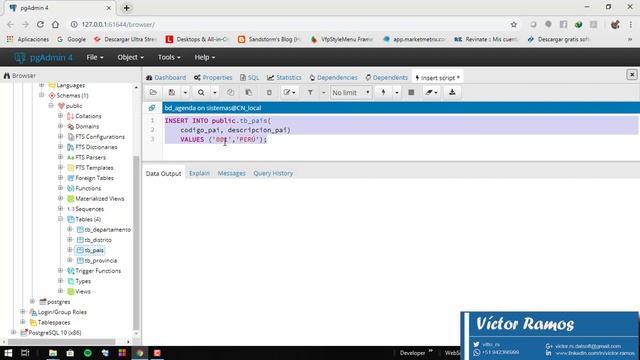Expand the Functions node

(60, 188)
